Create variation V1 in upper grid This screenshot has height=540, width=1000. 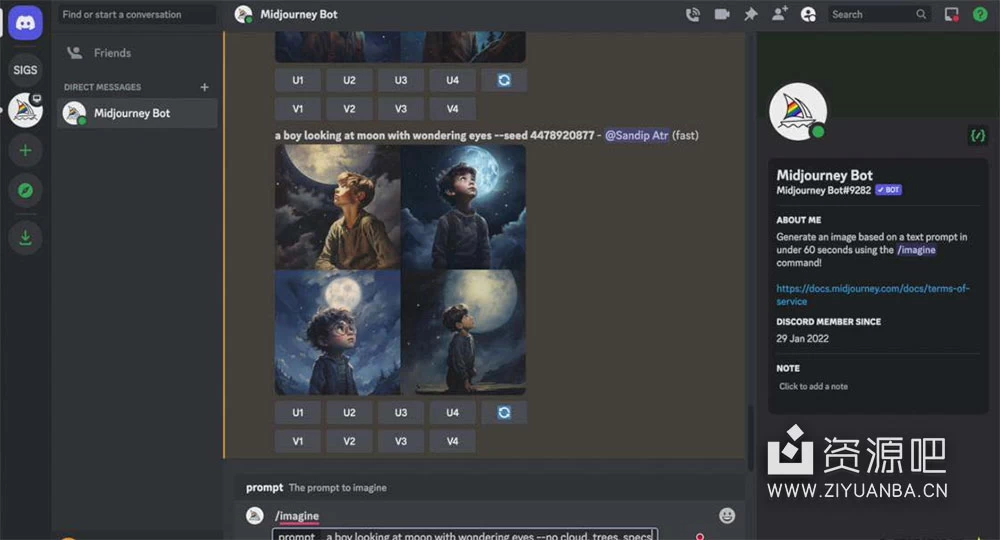(x=298, y=109)
